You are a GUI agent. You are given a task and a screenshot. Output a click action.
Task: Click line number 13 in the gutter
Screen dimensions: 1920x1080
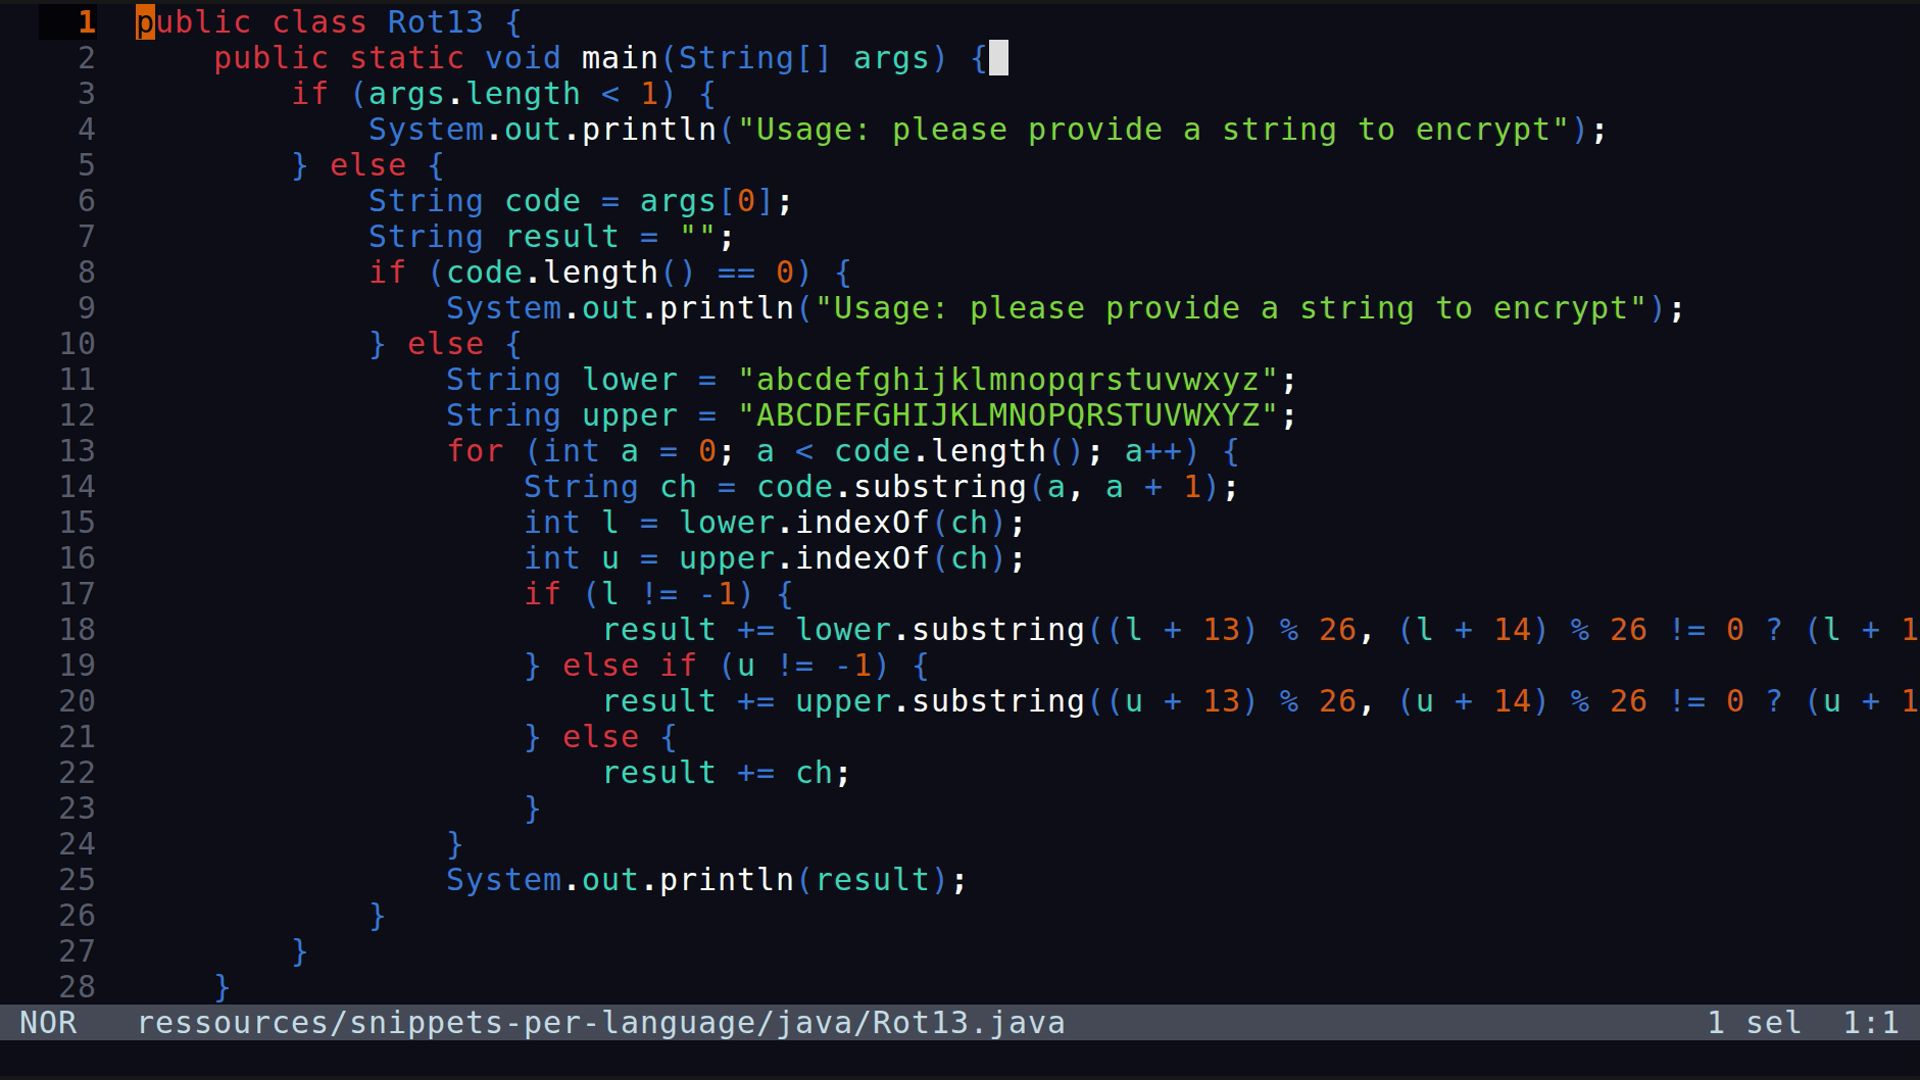point(77,451)
